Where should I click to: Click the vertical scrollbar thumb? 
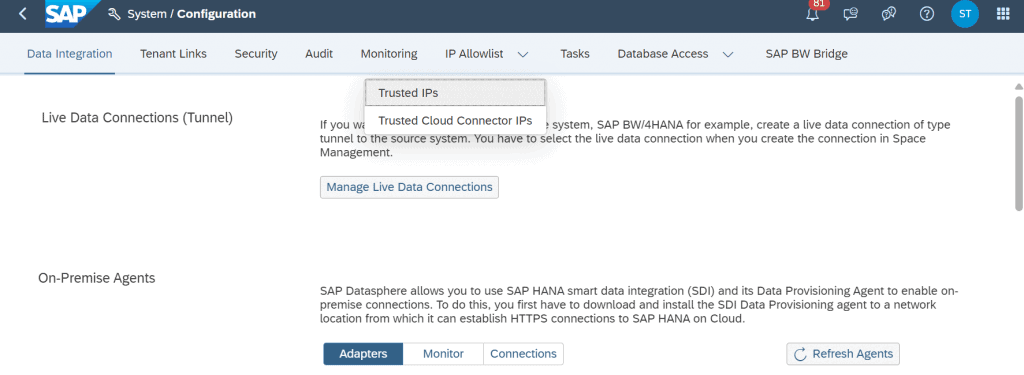tap(1019, 154)
